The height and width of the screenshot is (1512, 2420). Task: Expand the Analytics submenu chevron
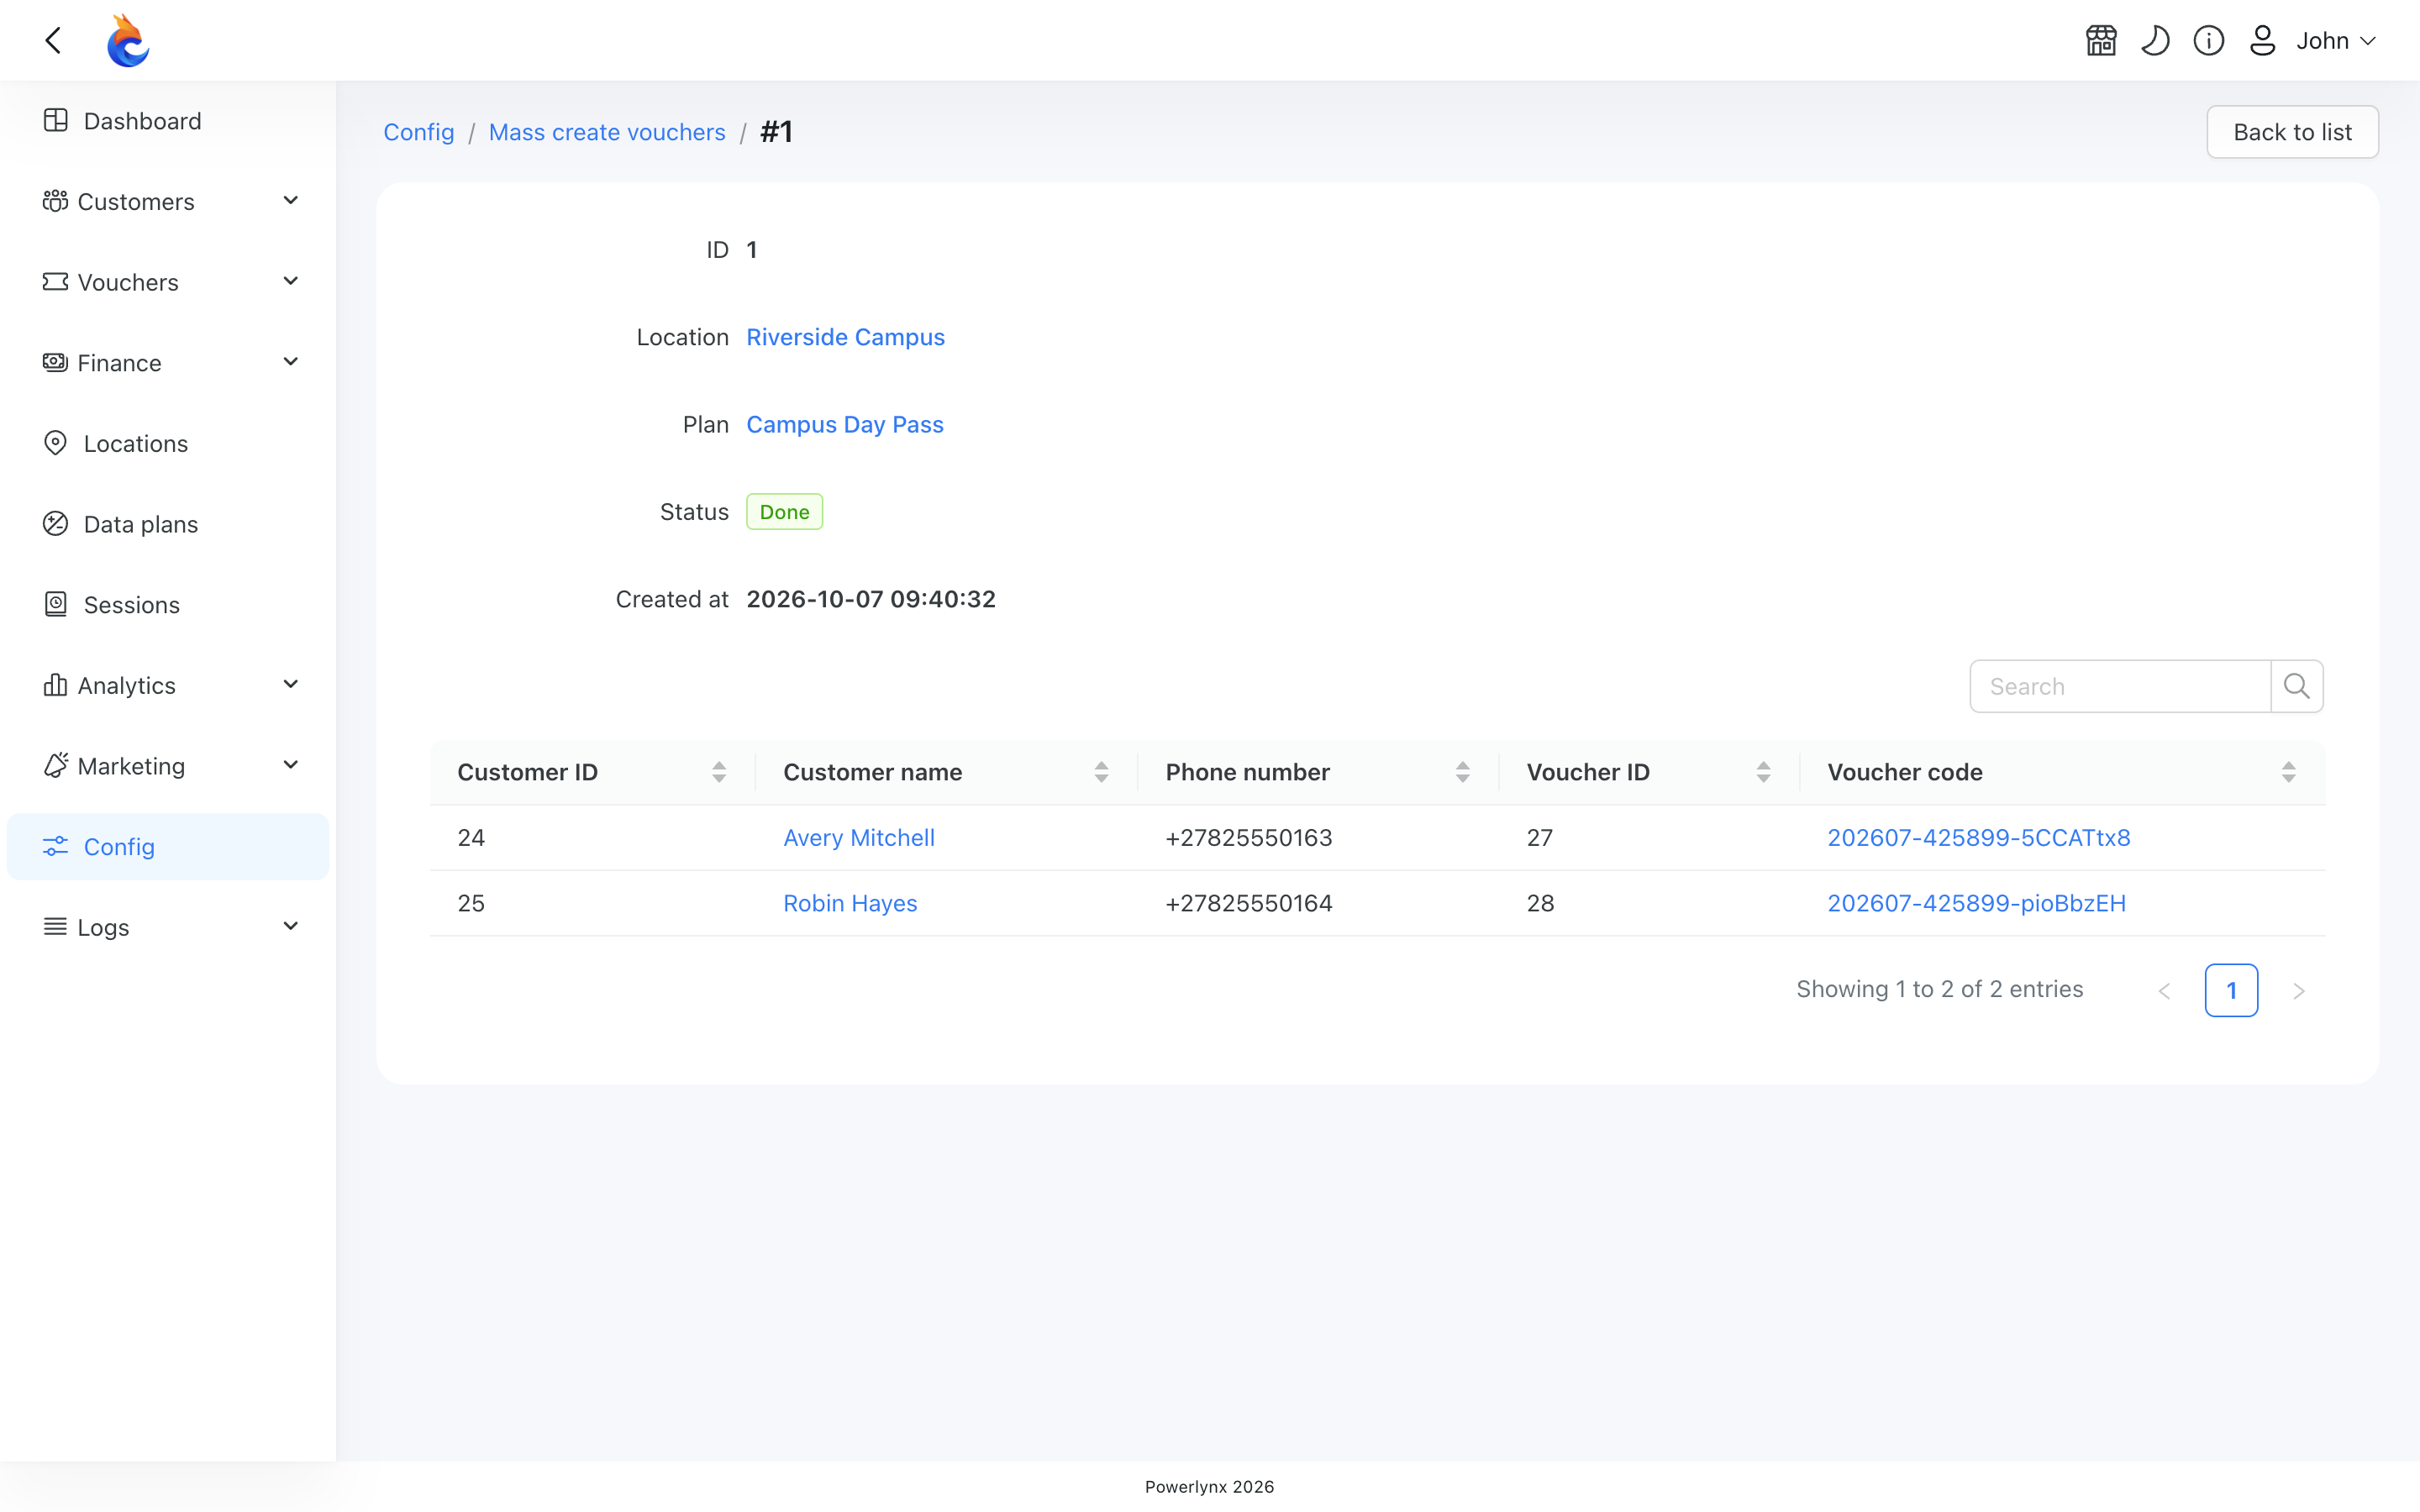pos(291,685)
